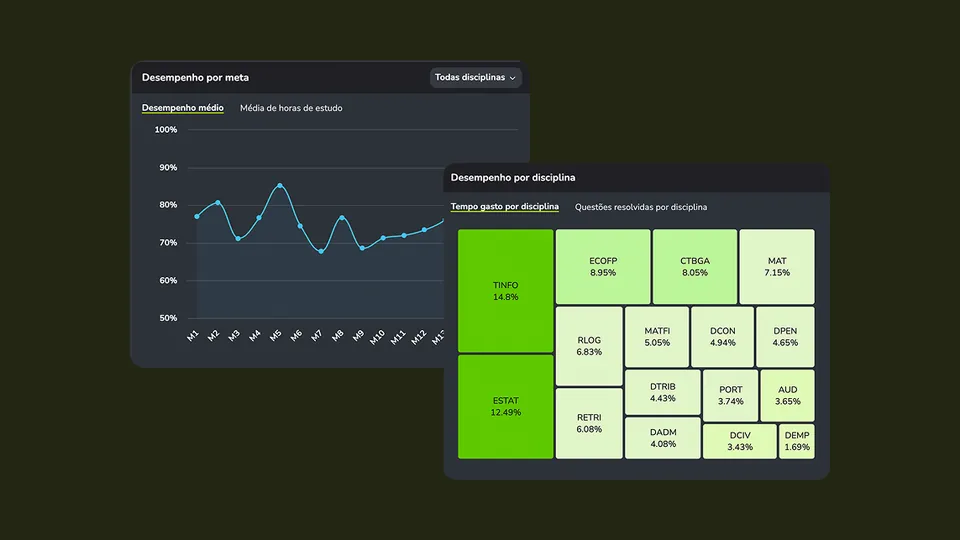The width and height of the screenshot is (960, 540).
Task: Click the M5 x-axis label
Action: point(276,336)
